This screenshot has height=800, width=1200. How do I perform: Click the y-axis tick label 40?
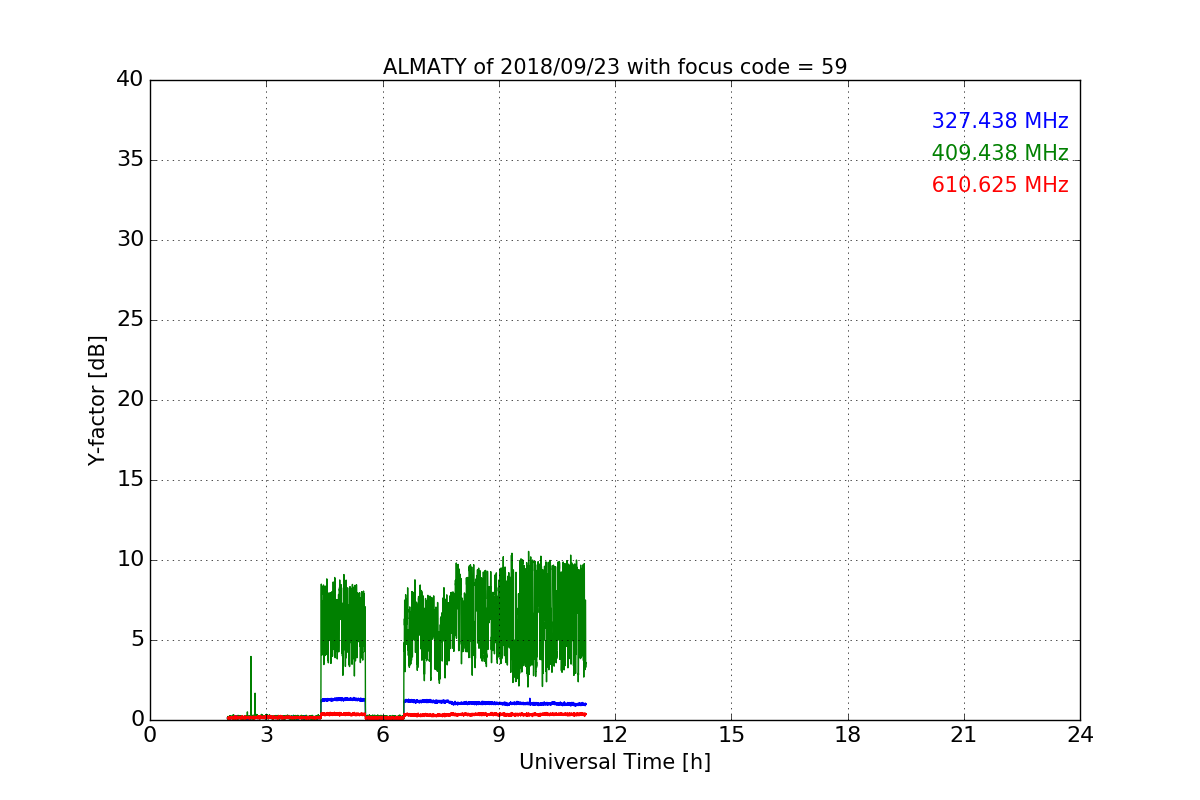pyautogui.click(x=130, y=80)
